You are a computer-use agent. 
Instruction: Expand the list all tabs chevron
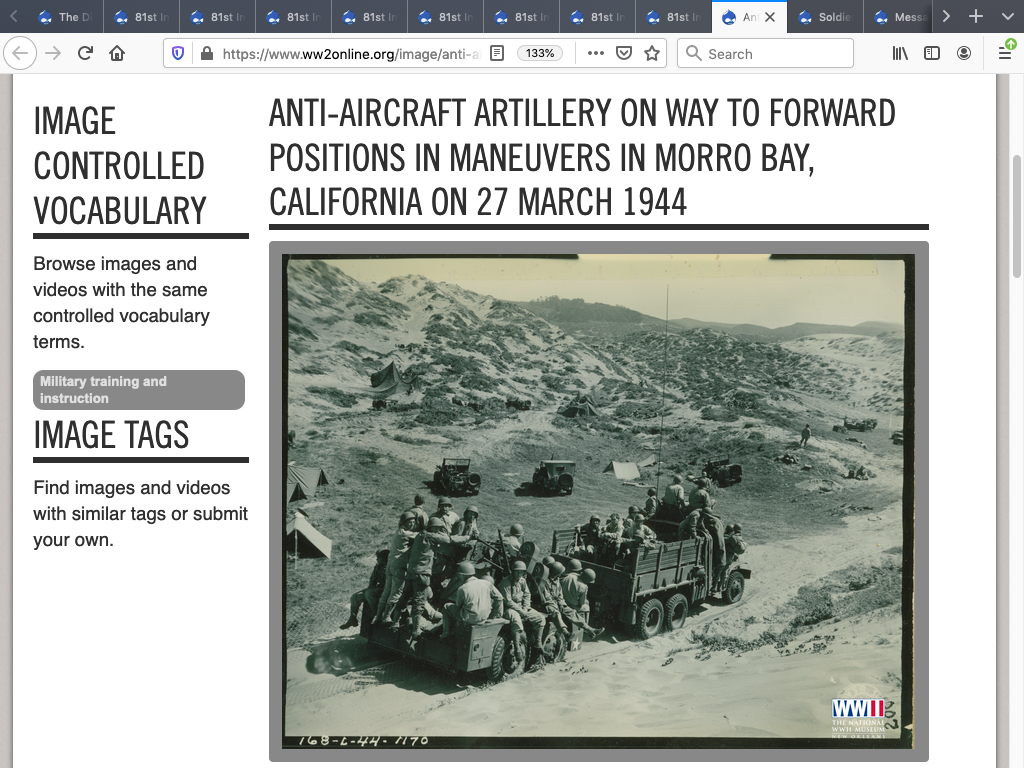1007,17
